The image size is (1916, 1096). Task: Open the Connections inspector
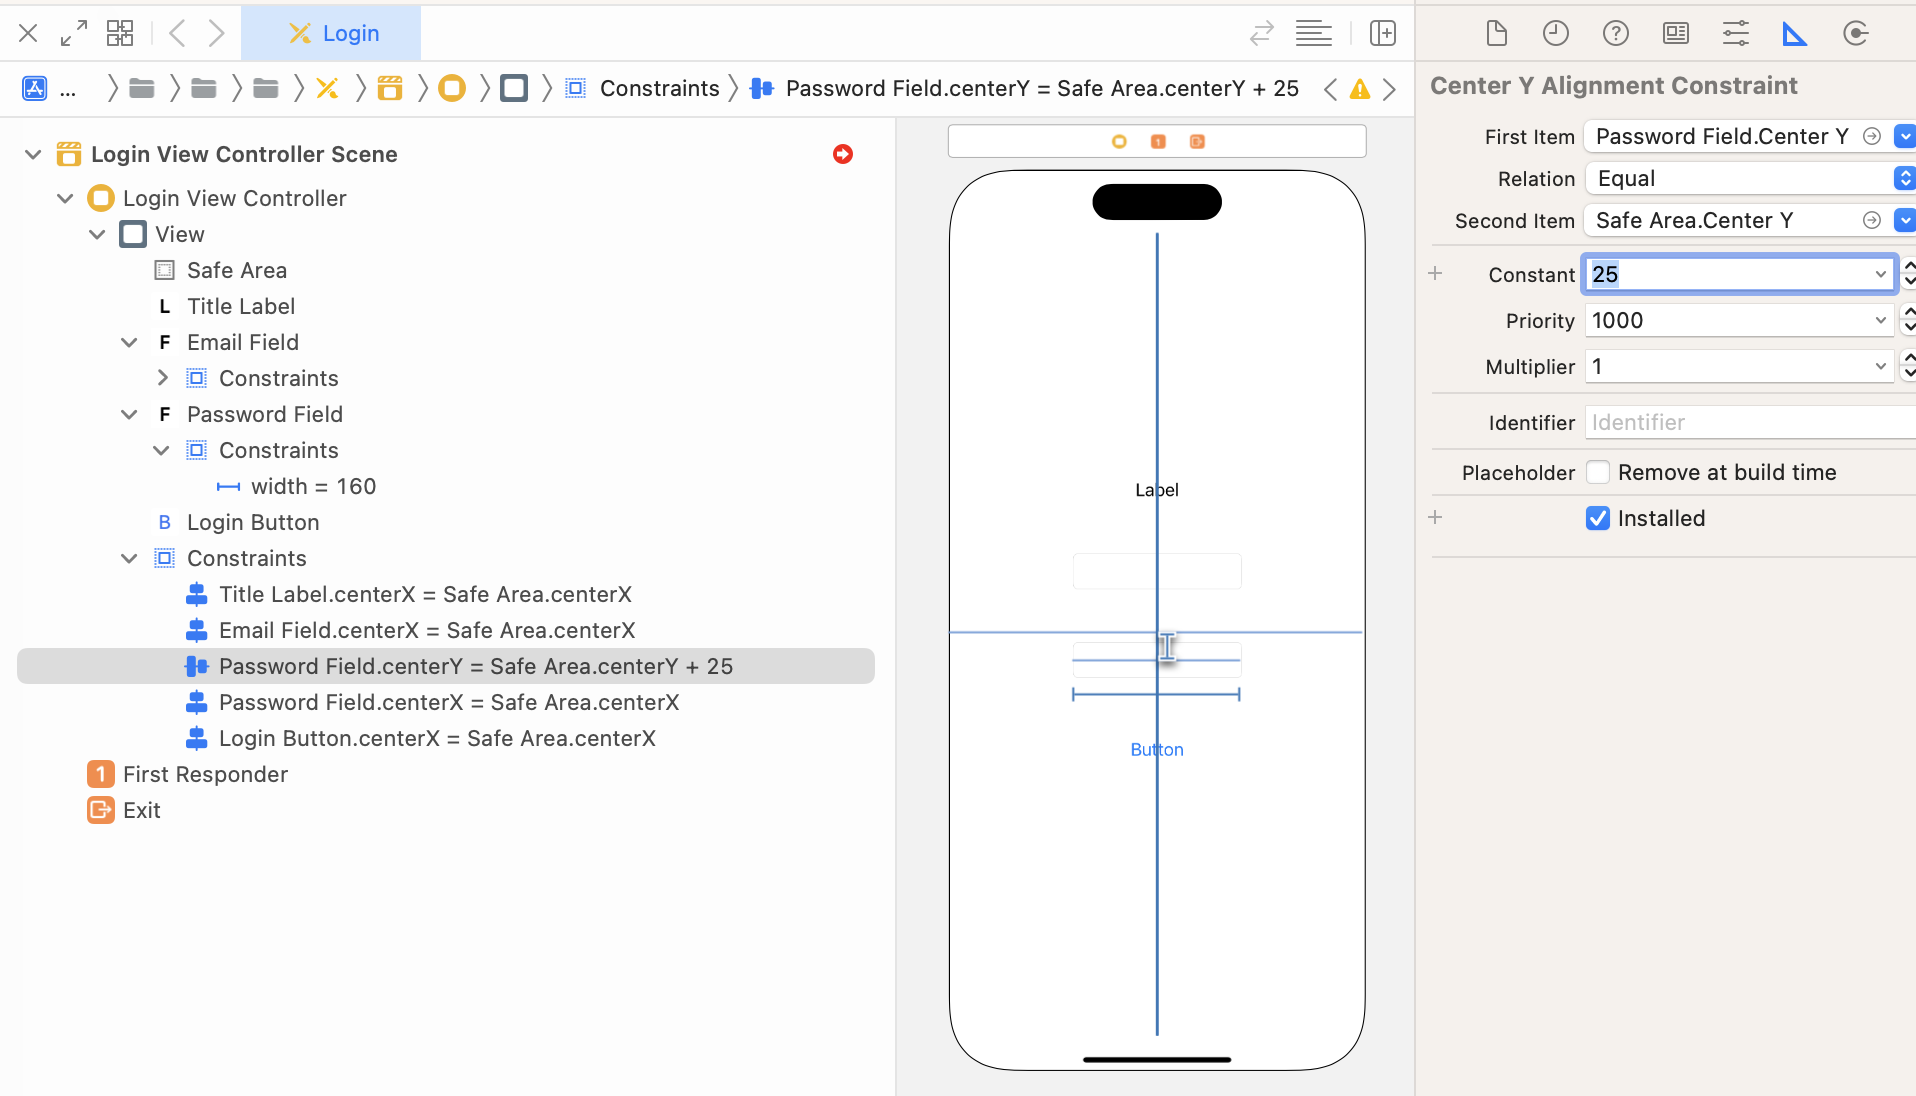(1855, 33)
